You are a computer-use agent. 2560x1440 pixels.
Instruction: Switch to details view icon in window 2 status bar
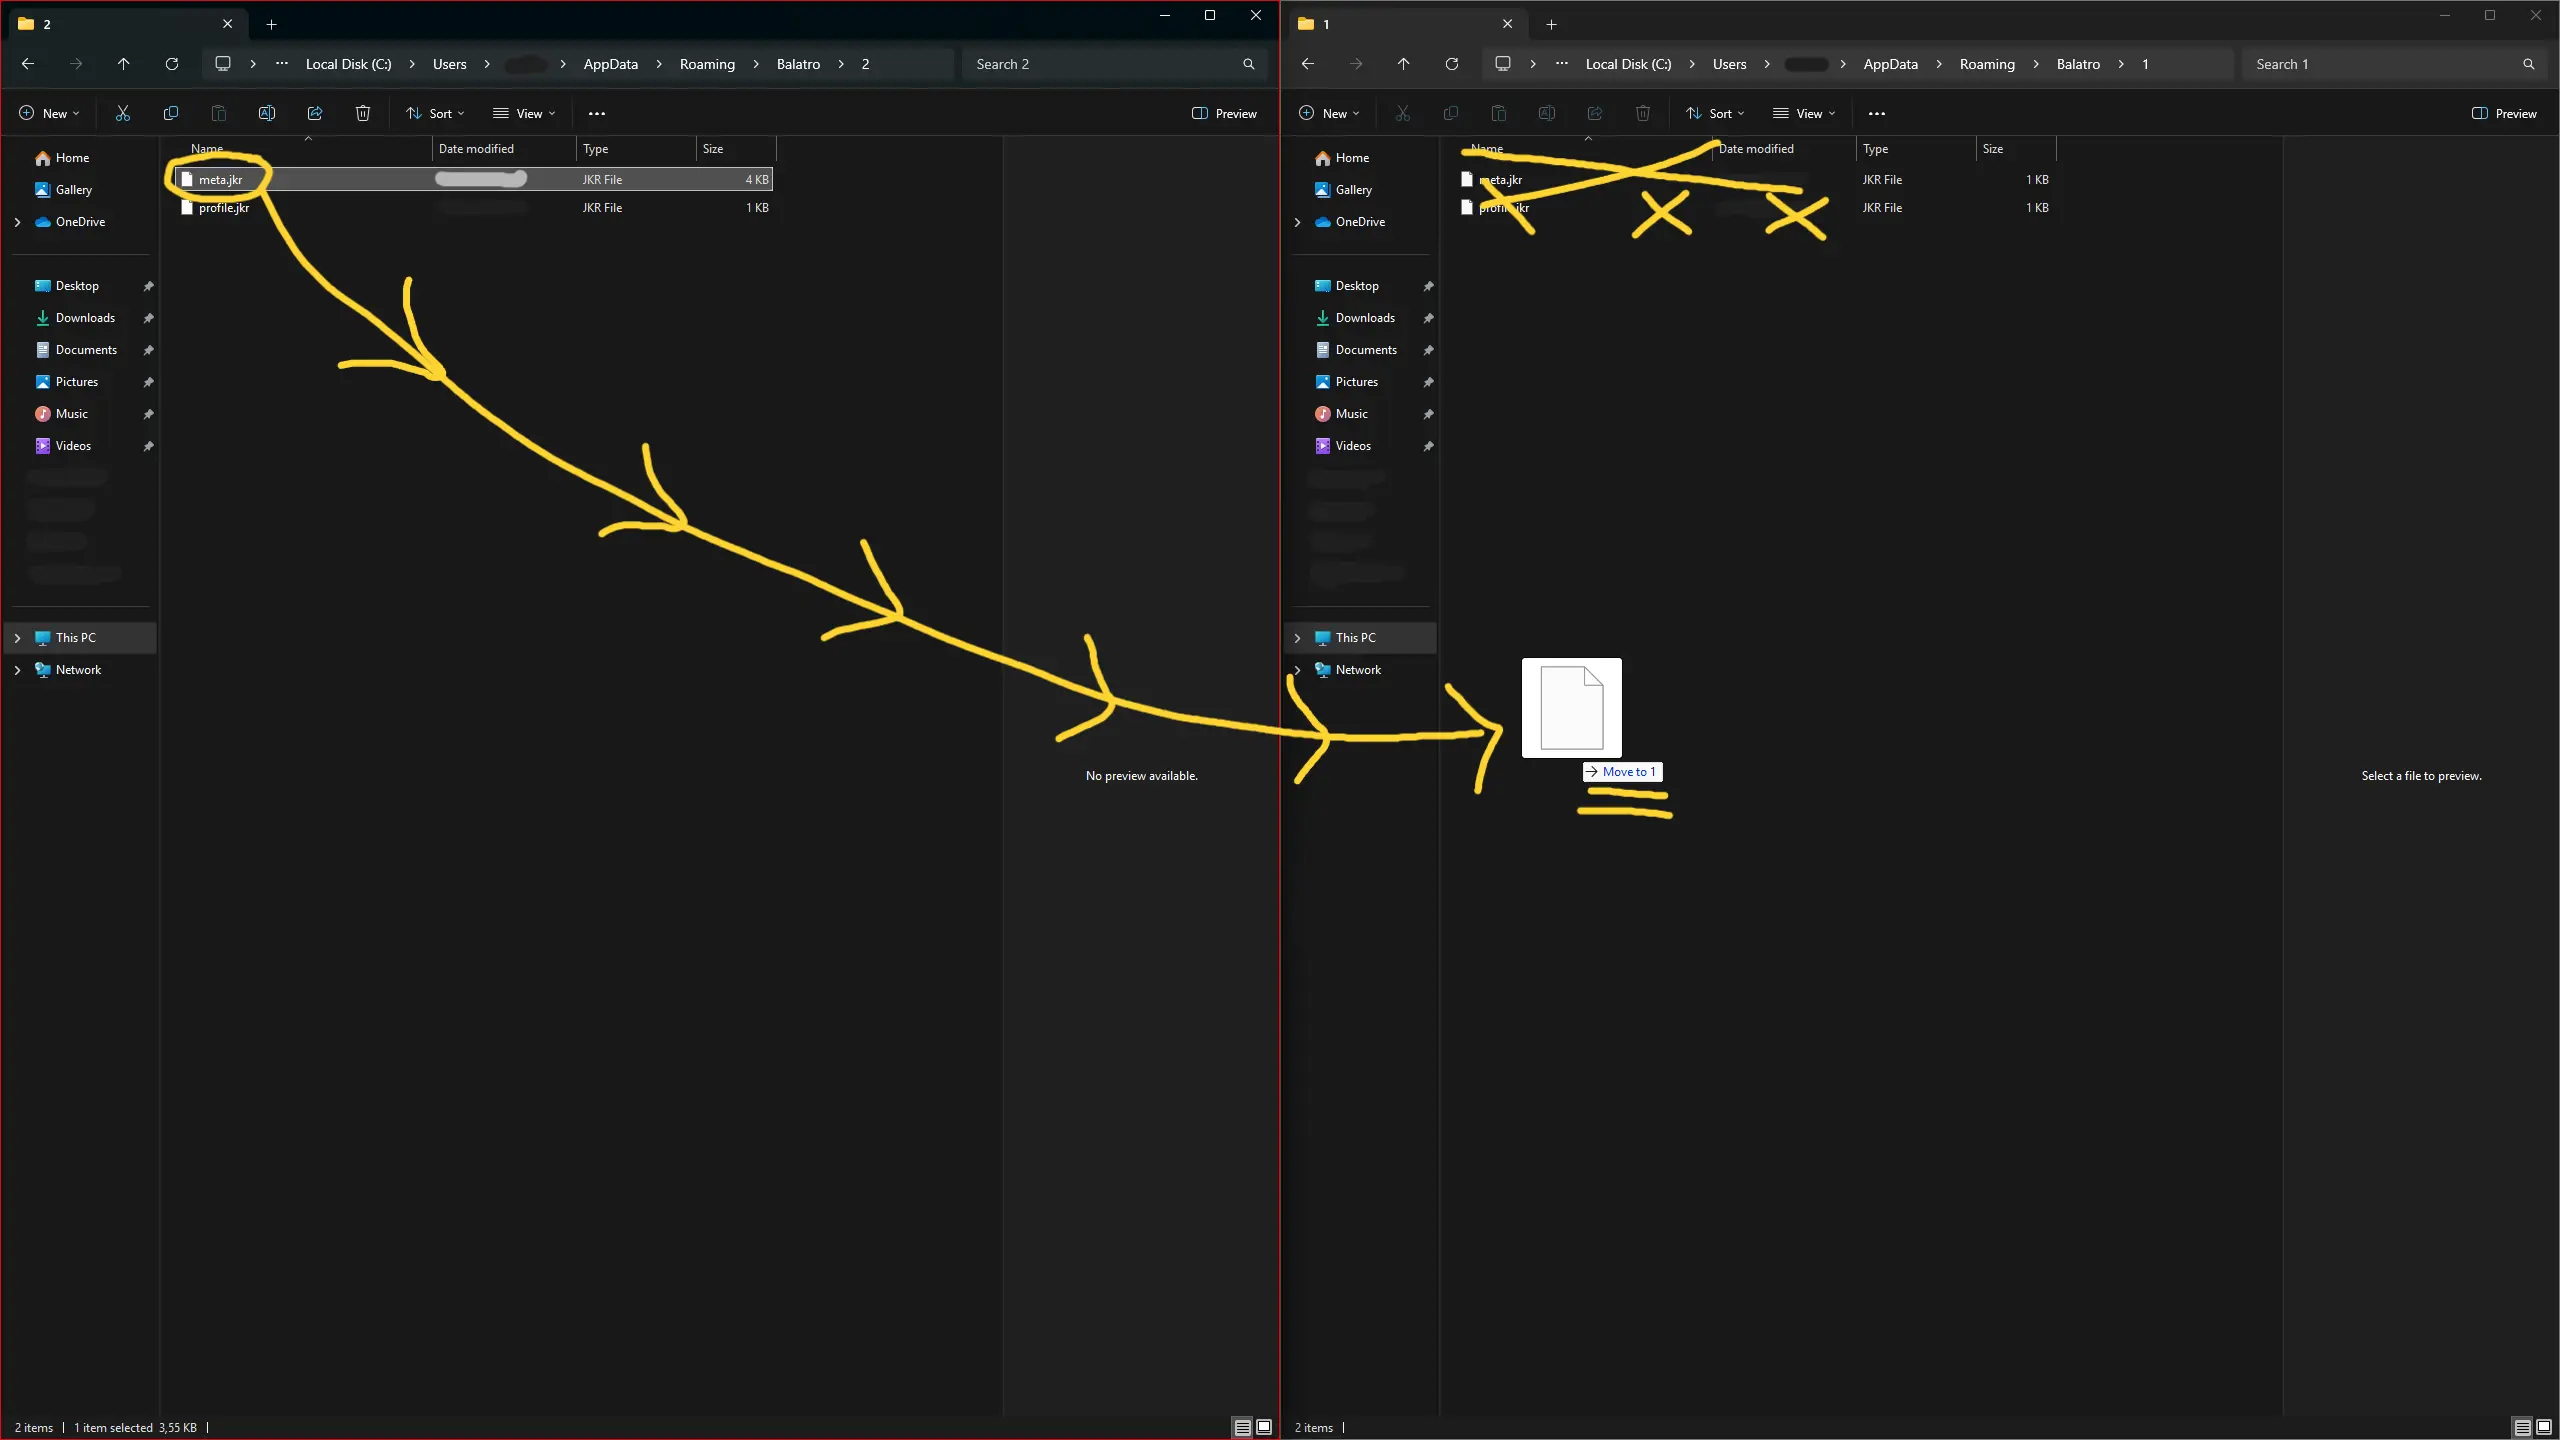coord(1243,1427)
